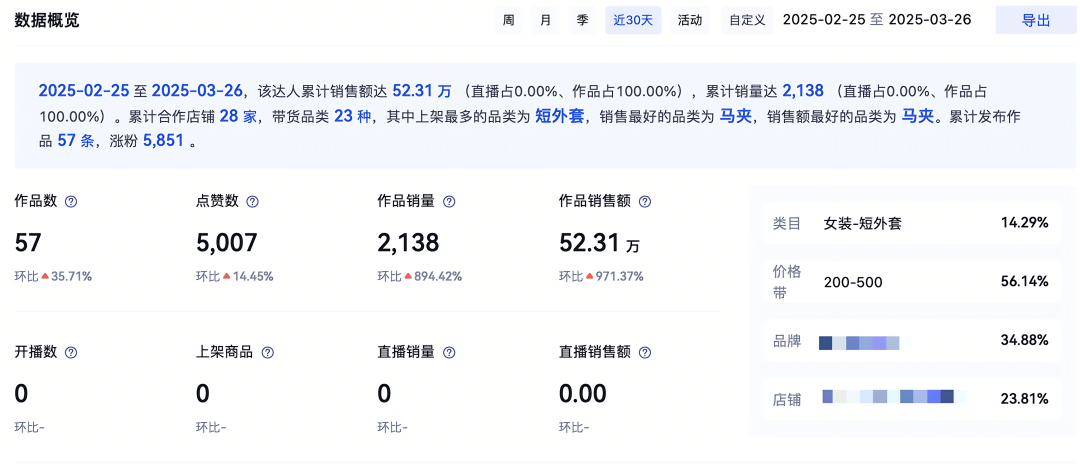Click 57 条 in summary paragraph
Viewport: 1080px width, 464px height.
pyautogui.click(x=74, y=143)
